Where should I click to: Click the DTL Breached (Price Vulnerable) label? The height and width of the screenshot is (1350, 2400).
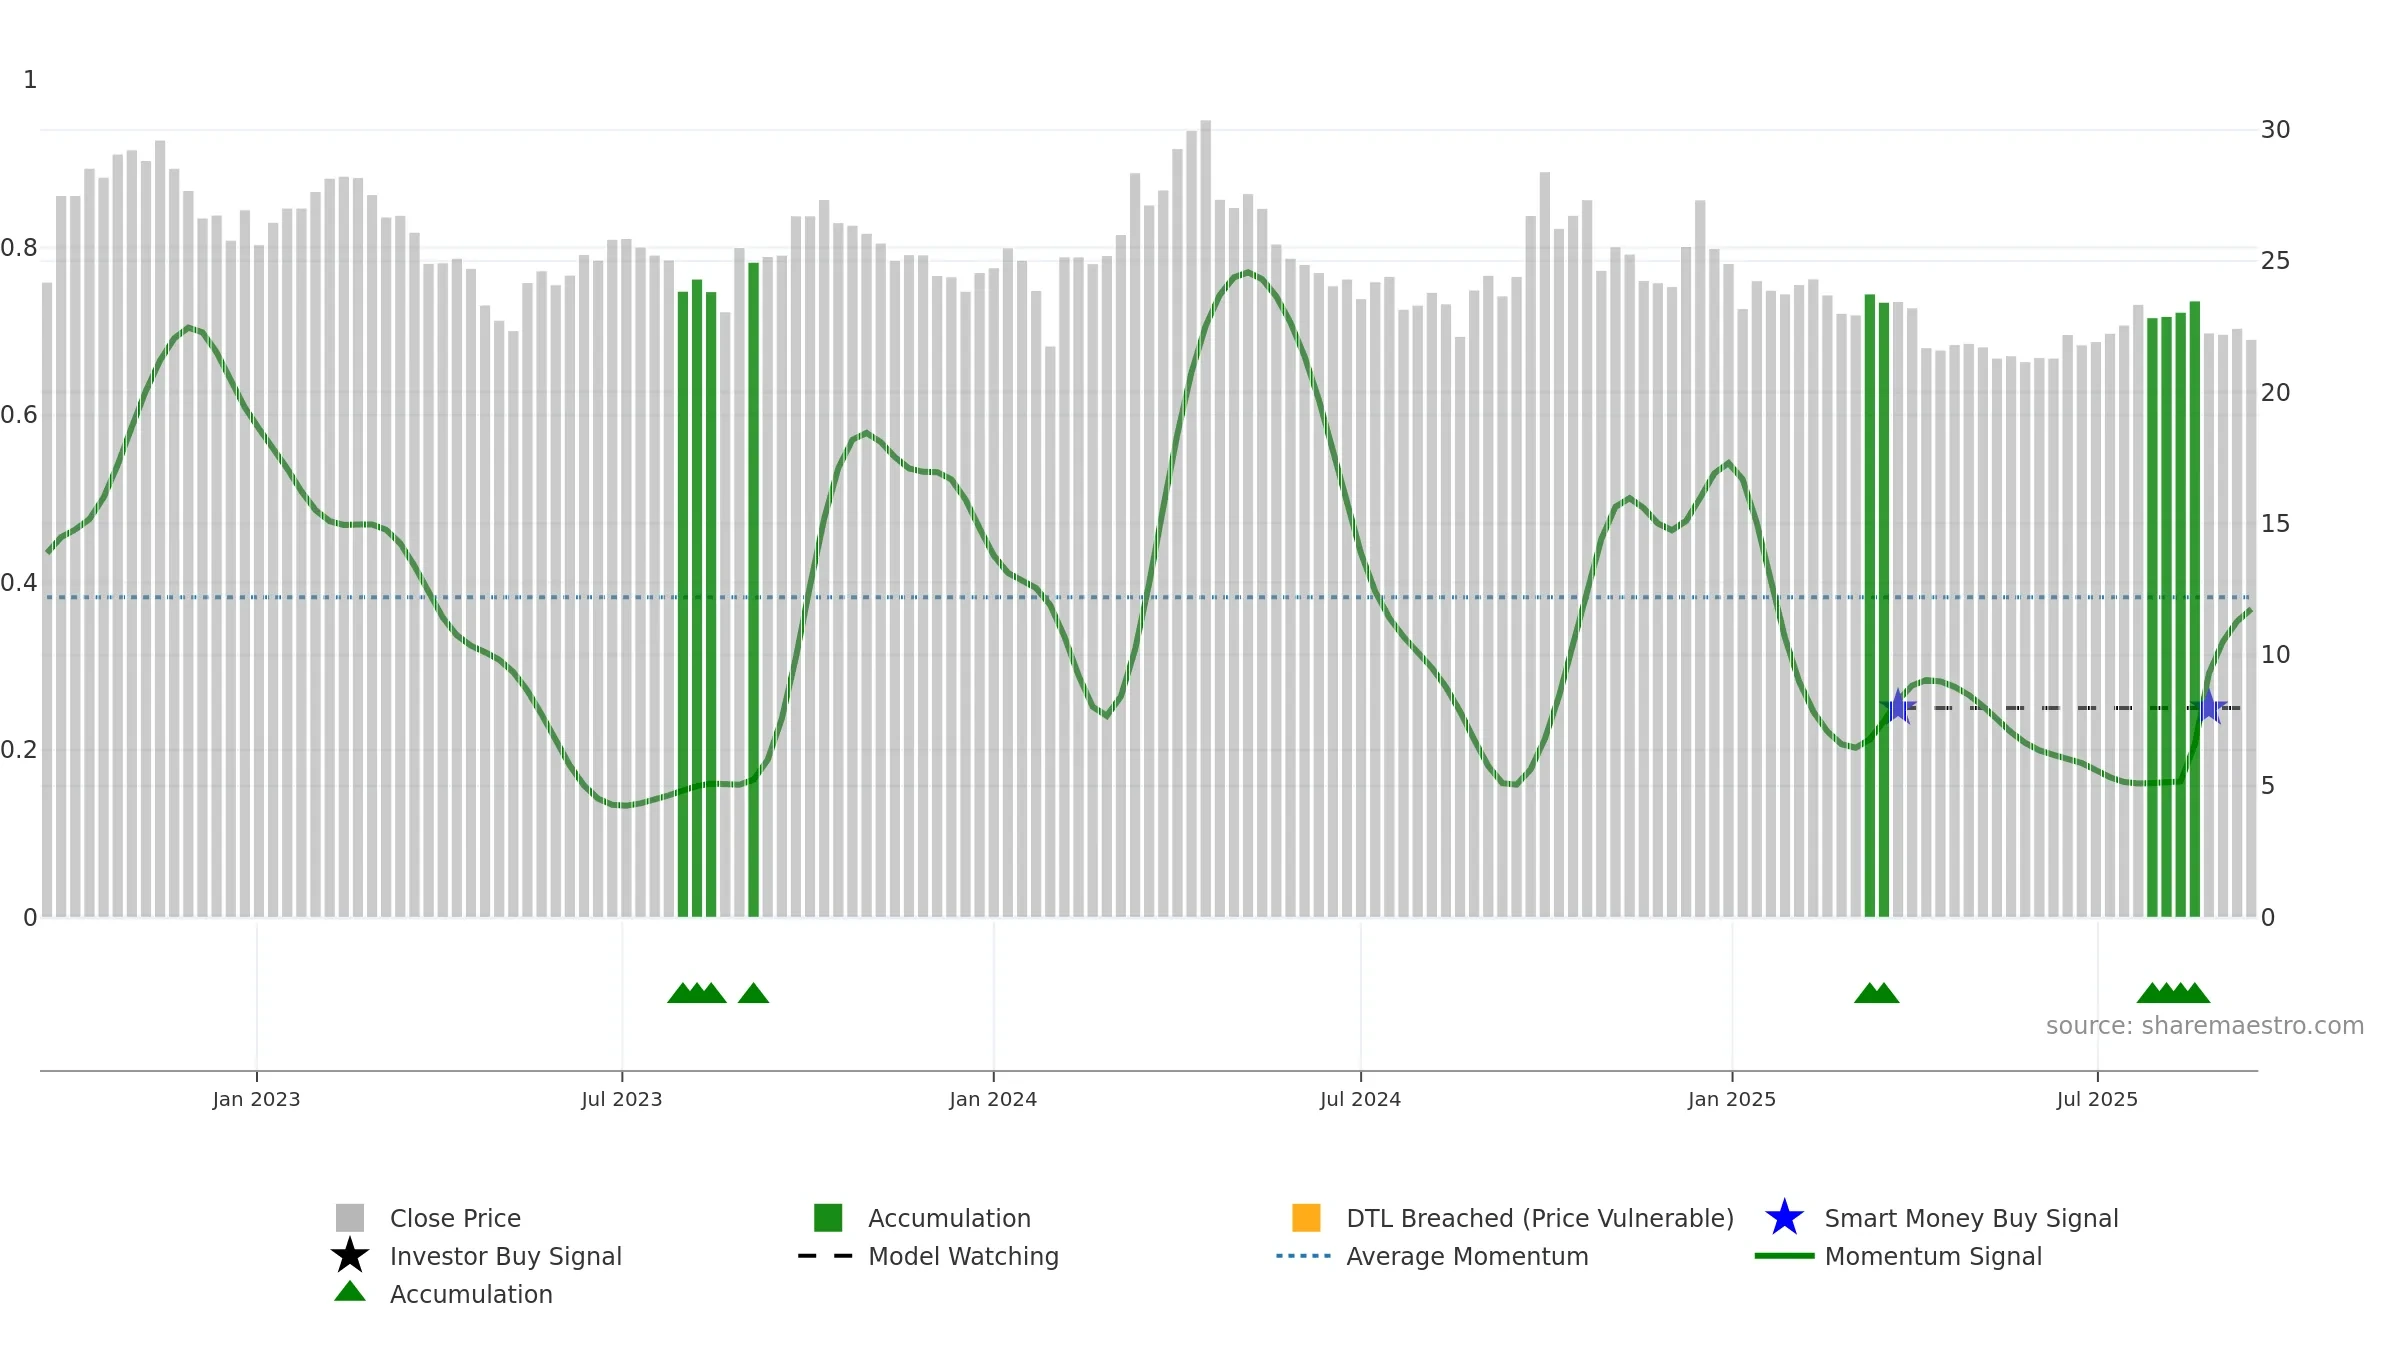(x=1540, y=1218)
